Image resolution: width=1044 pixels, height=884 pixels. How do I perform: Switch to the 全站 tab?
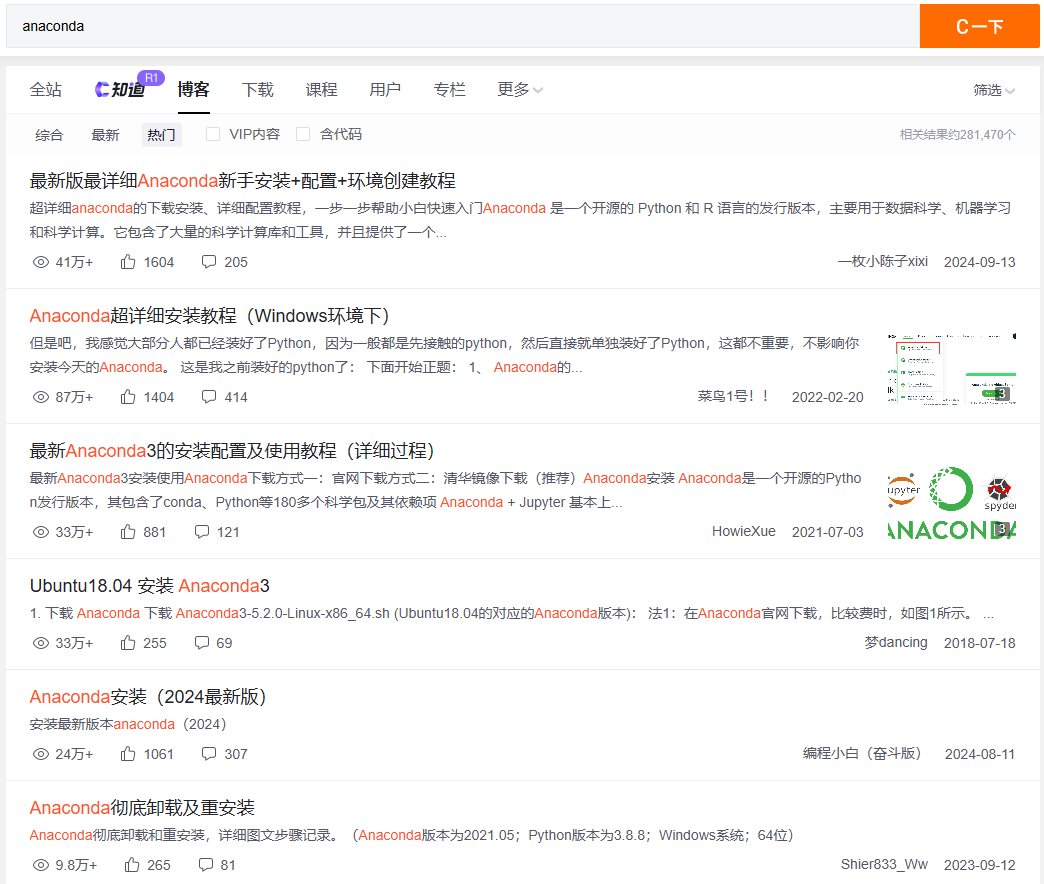45,90
